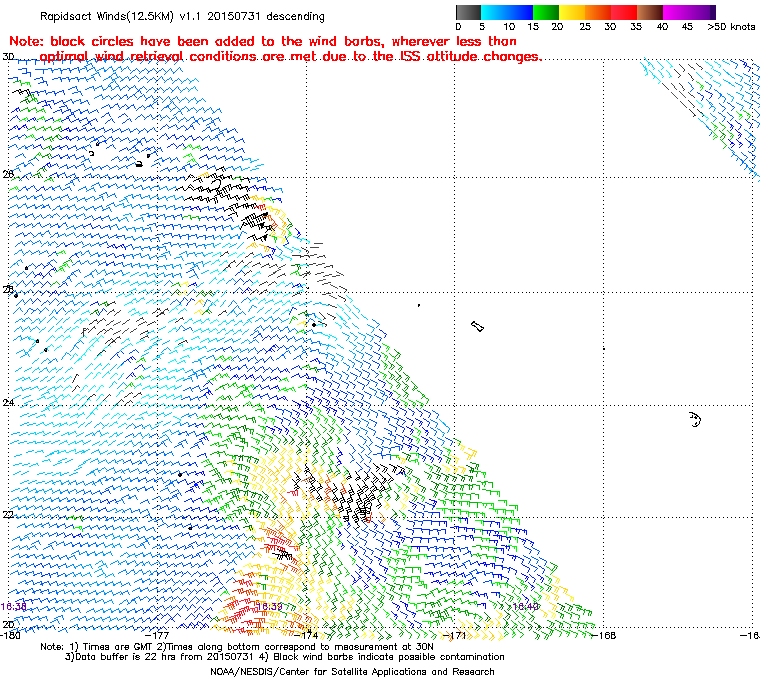The width and height of the screenshot is (760, 688).
Task: Select the orange 25-30 knots legend segment
Action: coord(598,12)
